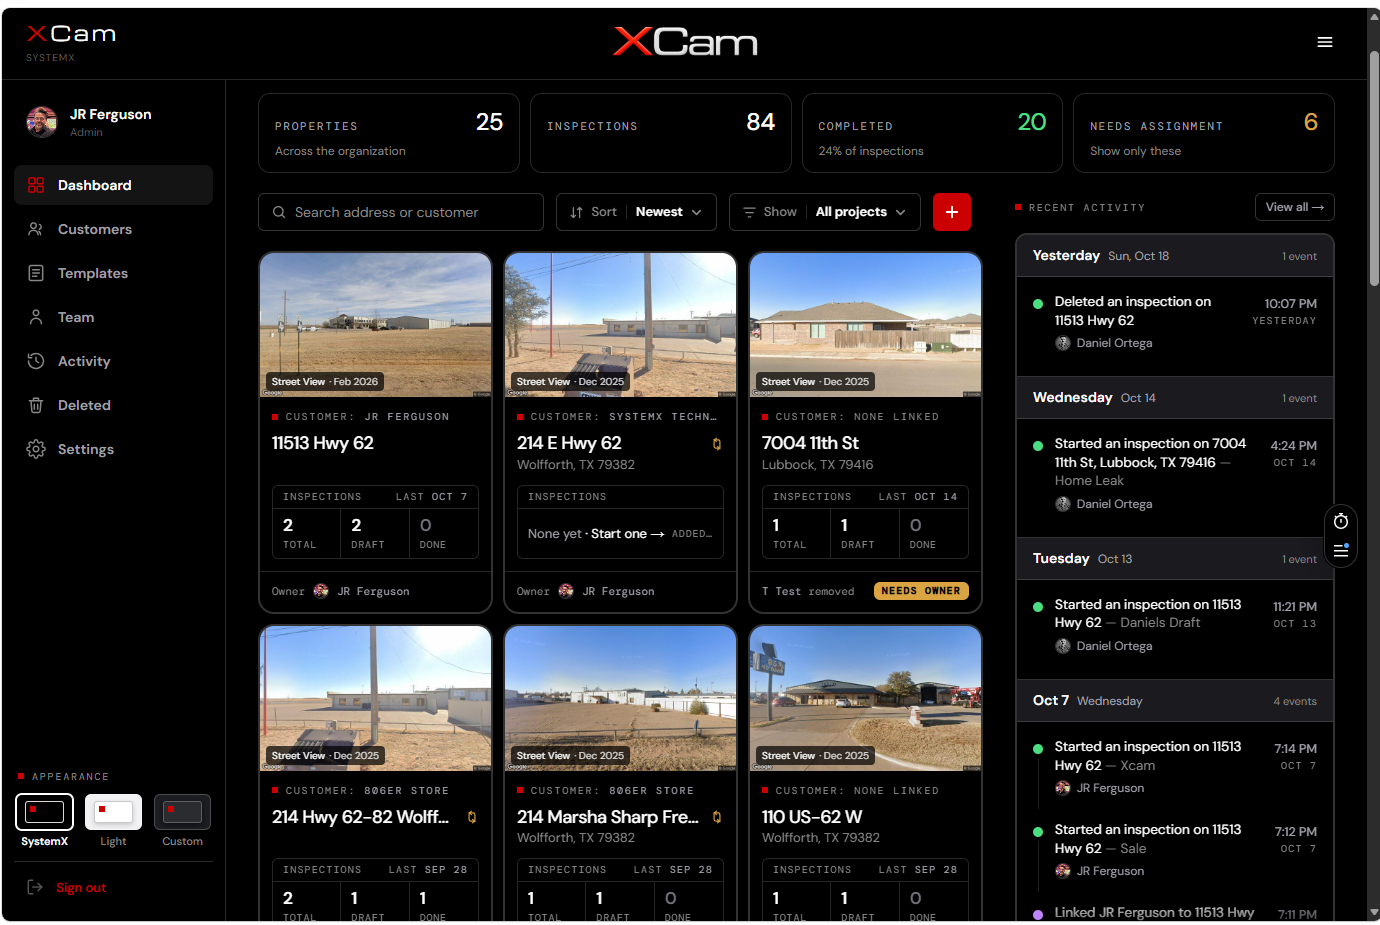Image resolution: width=1380 pixels, height=925 pixels.
Task: Sign out of the account
Action: [81, 888]
